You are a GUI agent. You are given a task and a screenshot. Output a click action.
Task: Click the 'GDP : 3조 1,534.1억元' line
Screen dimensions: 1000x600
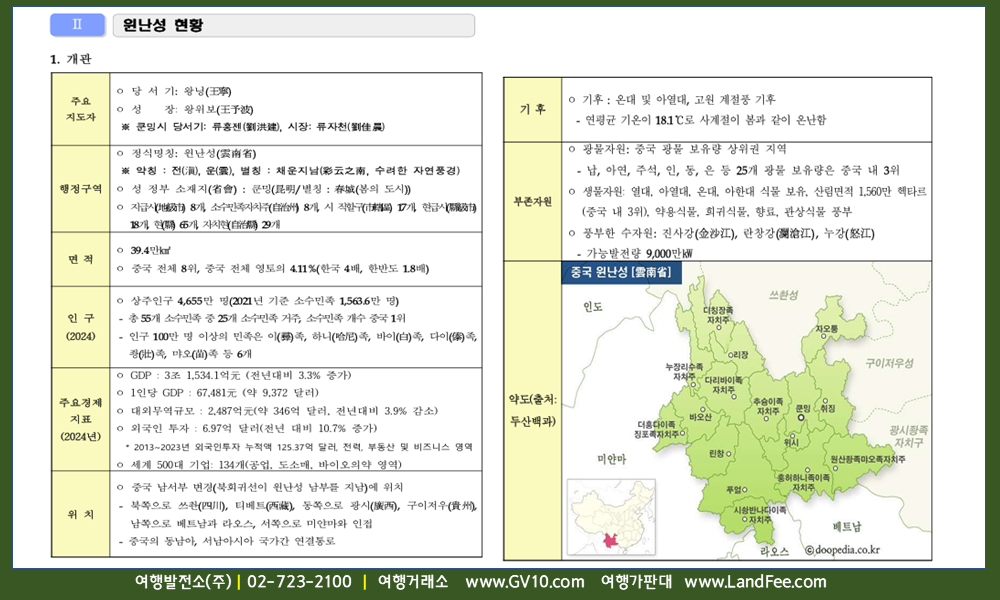[x=234, y=375]
